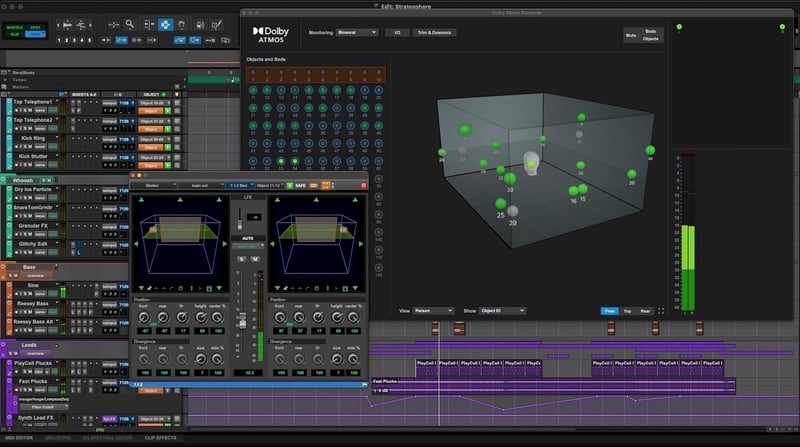The height and width of the screenshot is (447, 800).
Task: Close the panner plugin window with red button
Action: point(135,176)
